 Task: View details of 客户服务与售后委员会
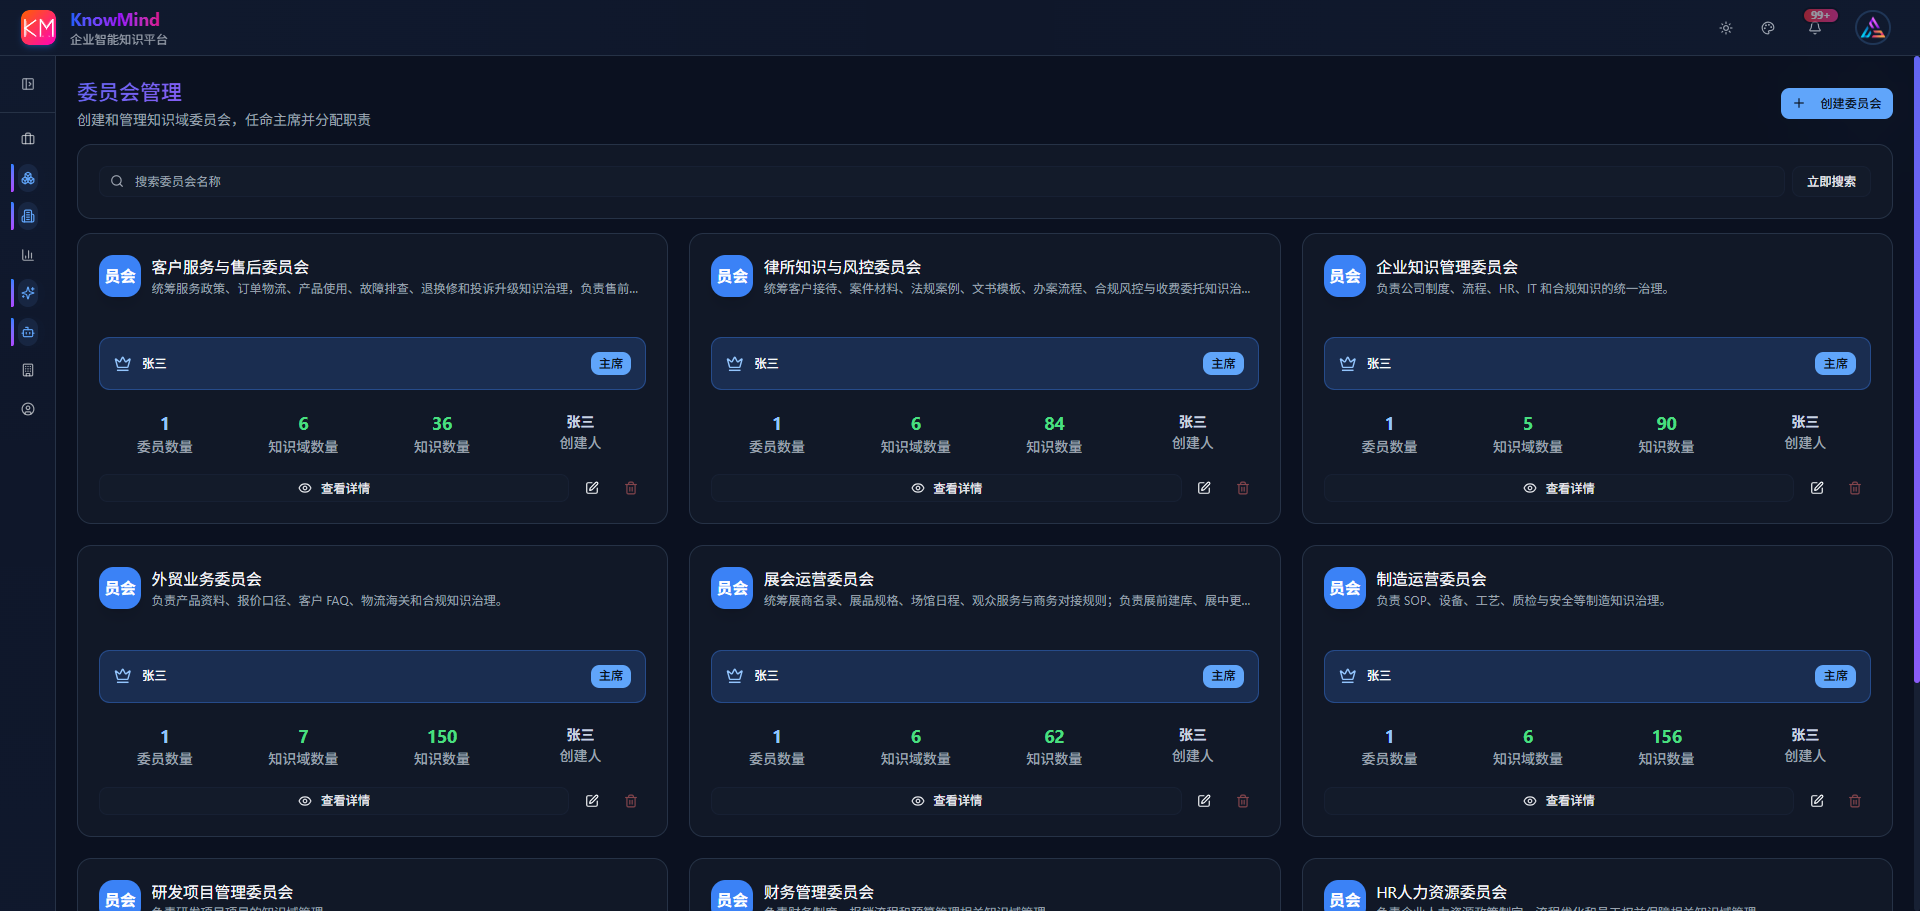[x=334, y=488]
